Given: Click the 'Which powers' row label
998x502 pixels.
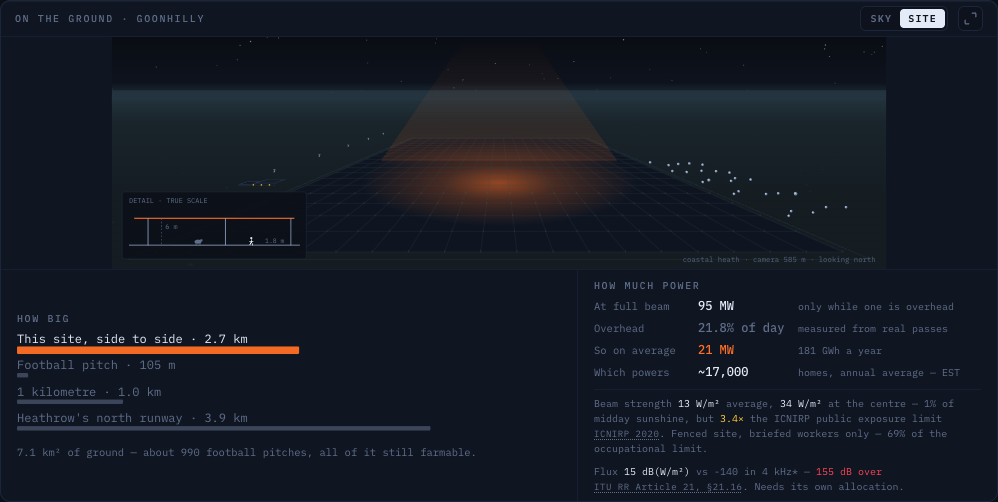Looking at the screenshot, I should tap(631, 373).
